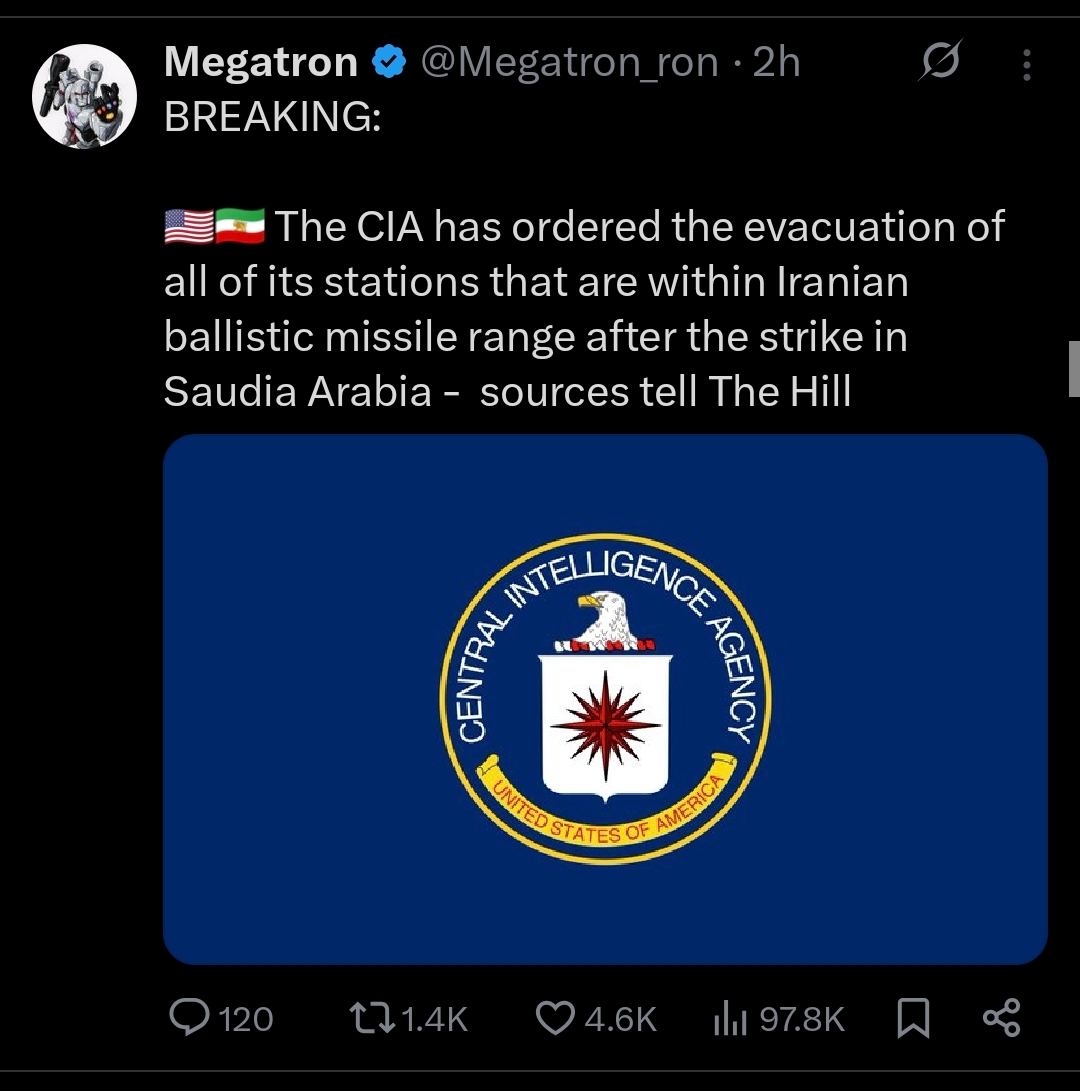Open share options for the post
Viewport: 1080px width, 1091px height.
click(x=1001, y=1018)
